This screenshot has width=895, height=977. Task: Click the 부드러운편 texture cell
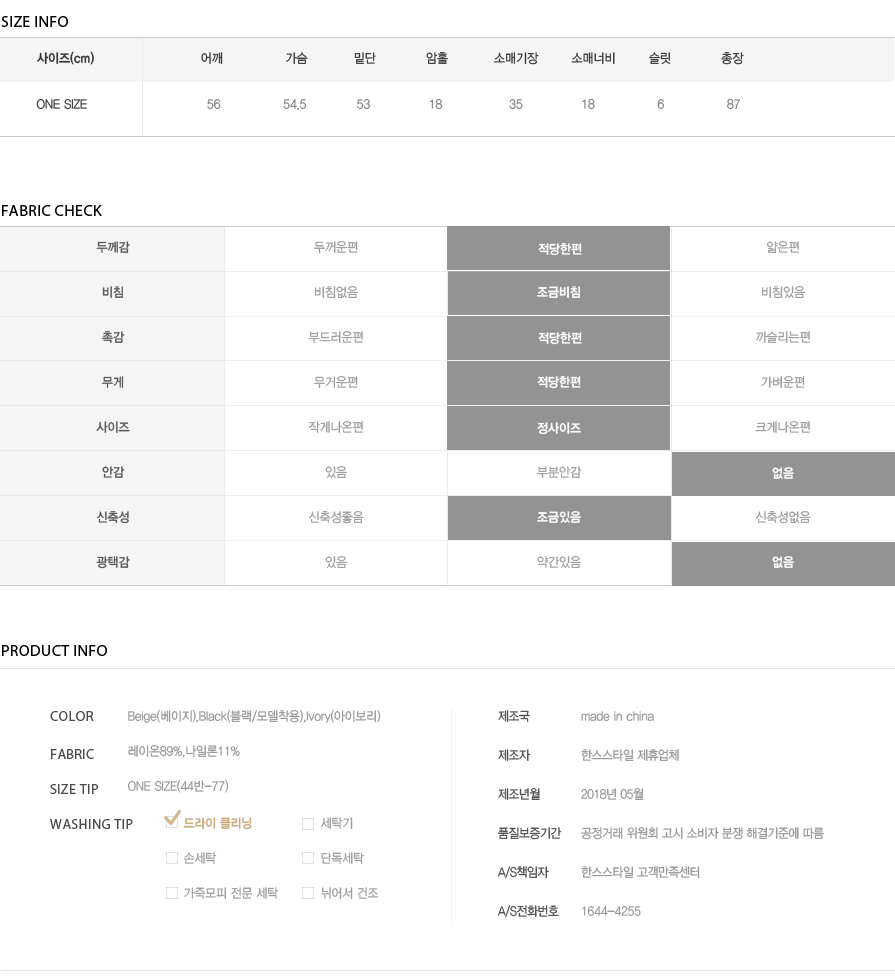tap(336, 337)
